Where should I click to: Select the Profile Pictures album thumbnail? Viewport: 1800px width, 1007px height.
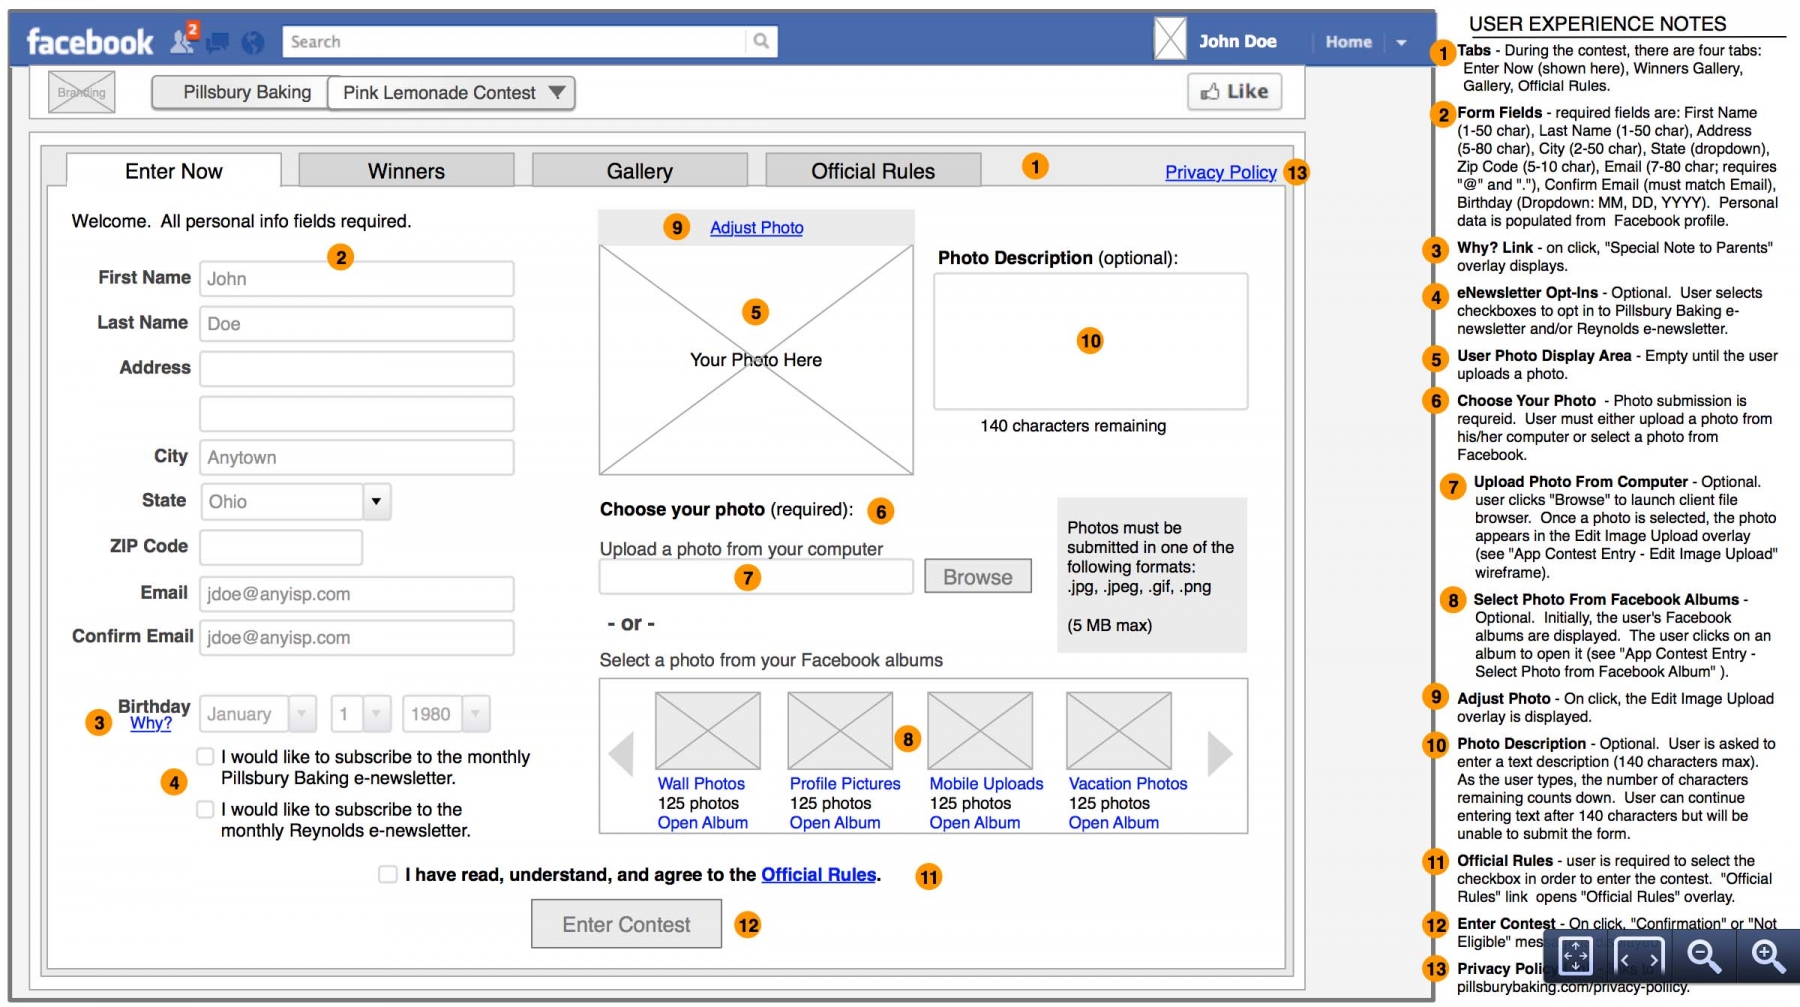coord(840,731)
